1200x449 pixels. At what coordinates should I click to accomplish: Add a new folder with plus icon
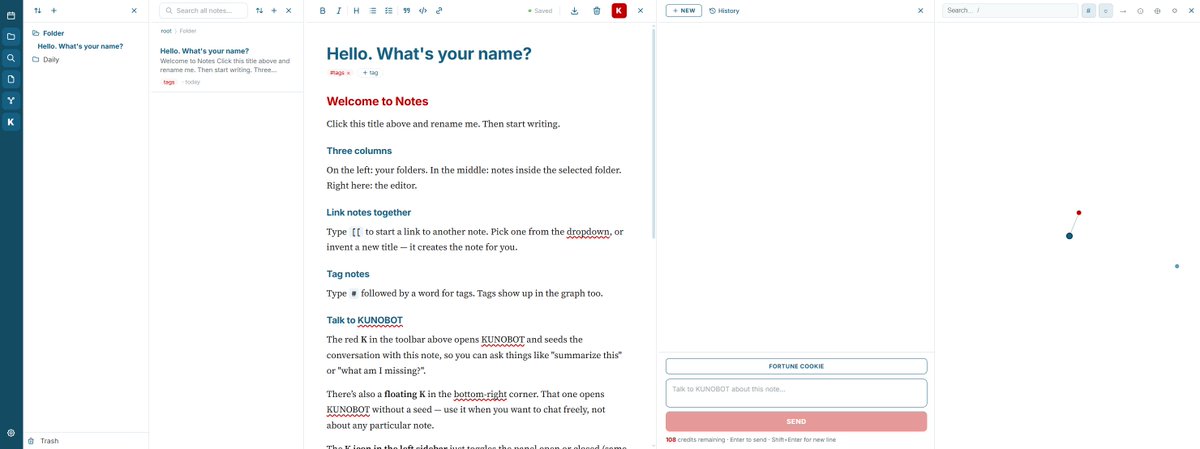pos(54,10)
